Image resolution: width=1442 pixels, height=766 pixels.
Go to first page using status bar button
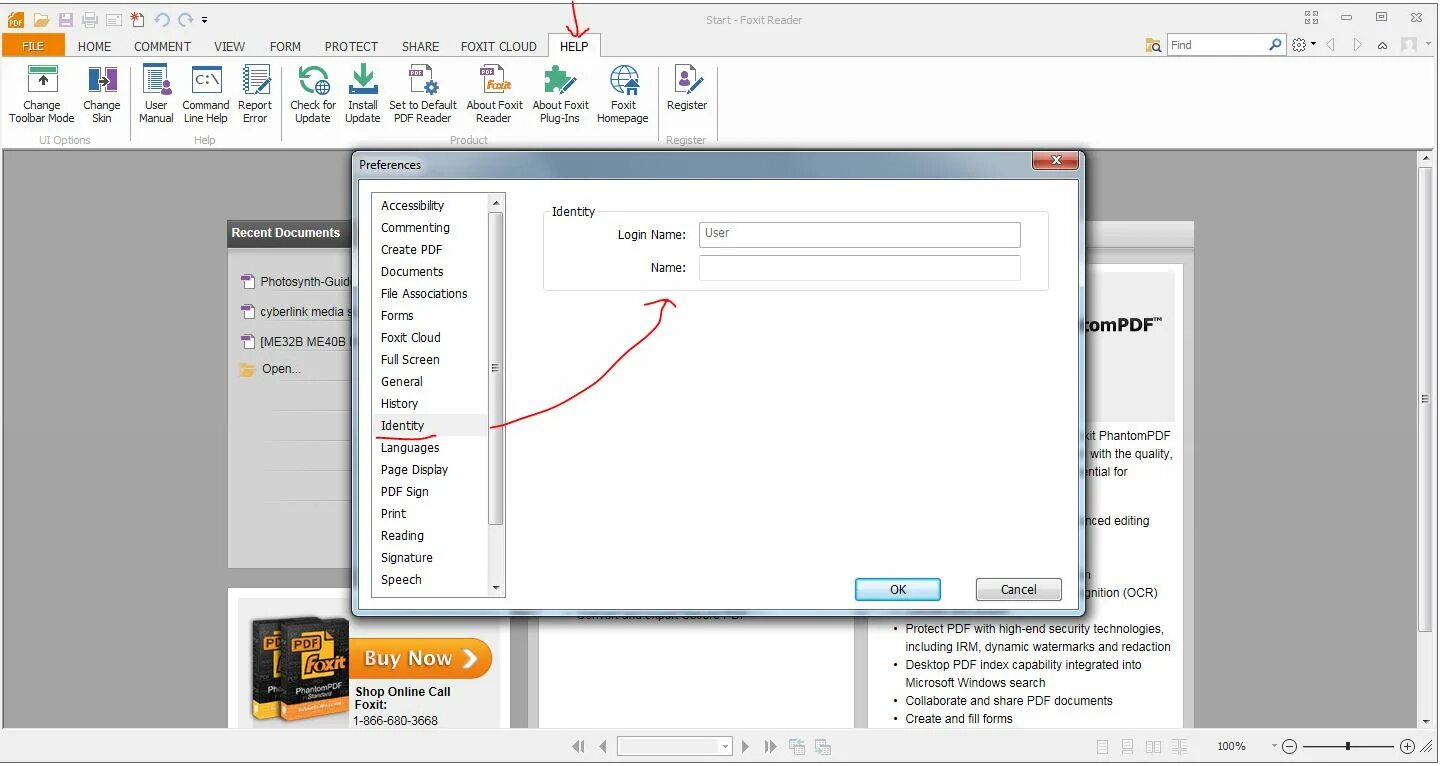coord(578,747)
